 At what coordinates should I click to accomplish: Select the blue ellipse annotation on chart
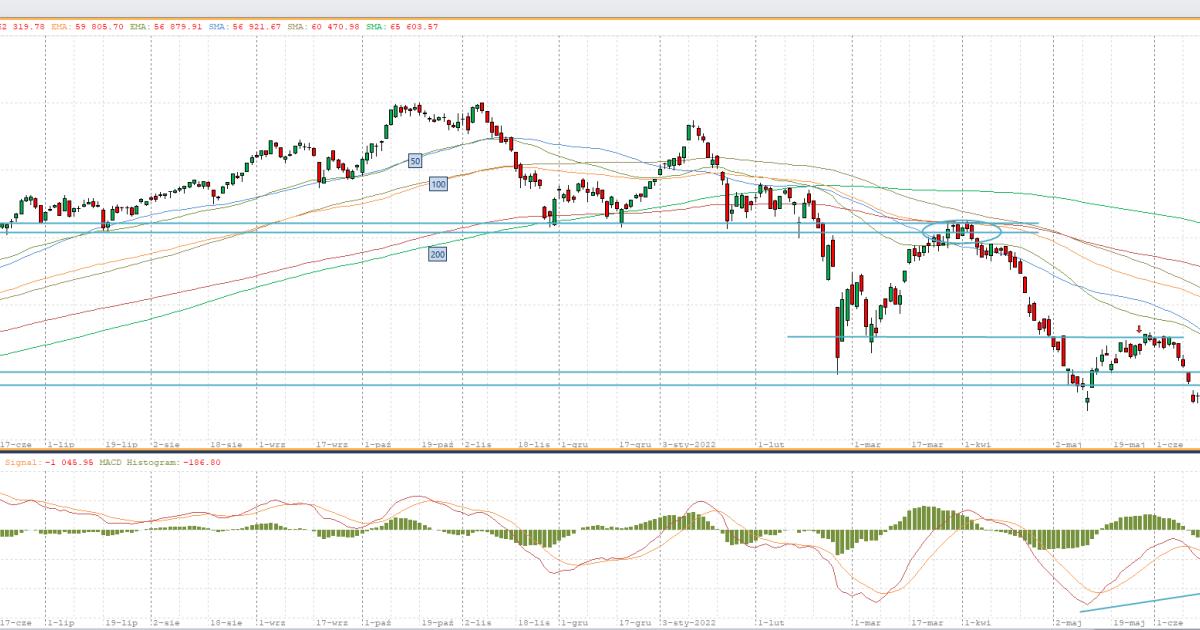961,232
